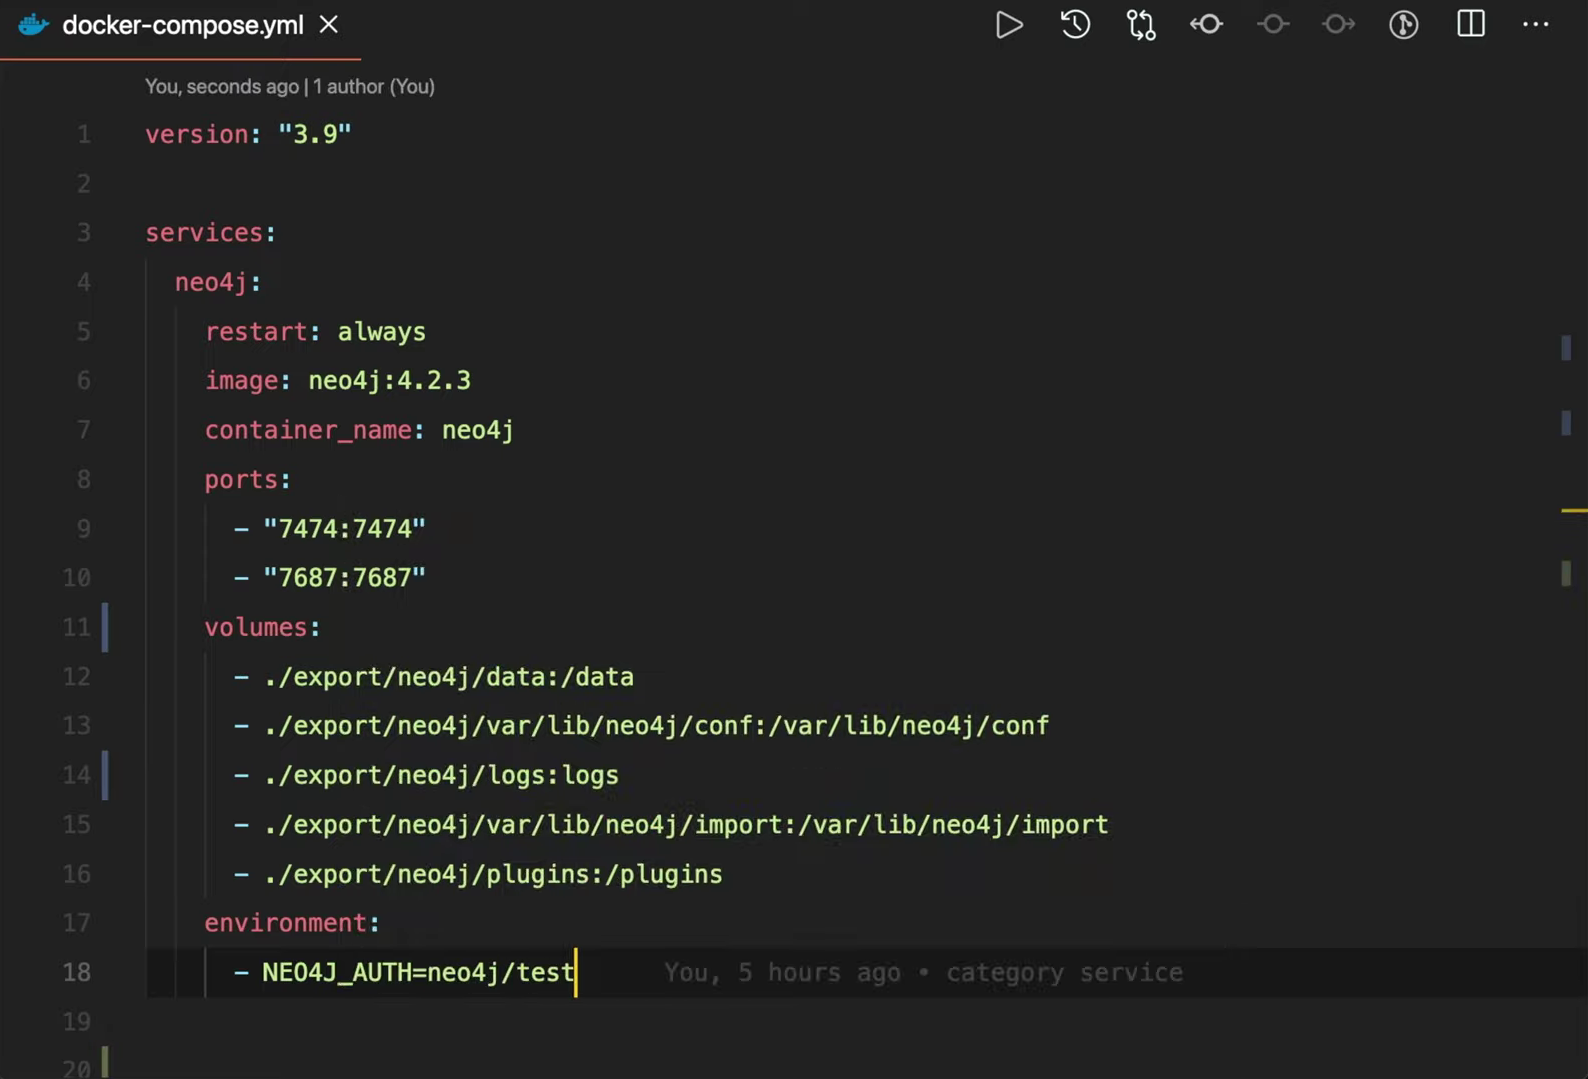Click port mapping "7474:7474"

point(344,529)
